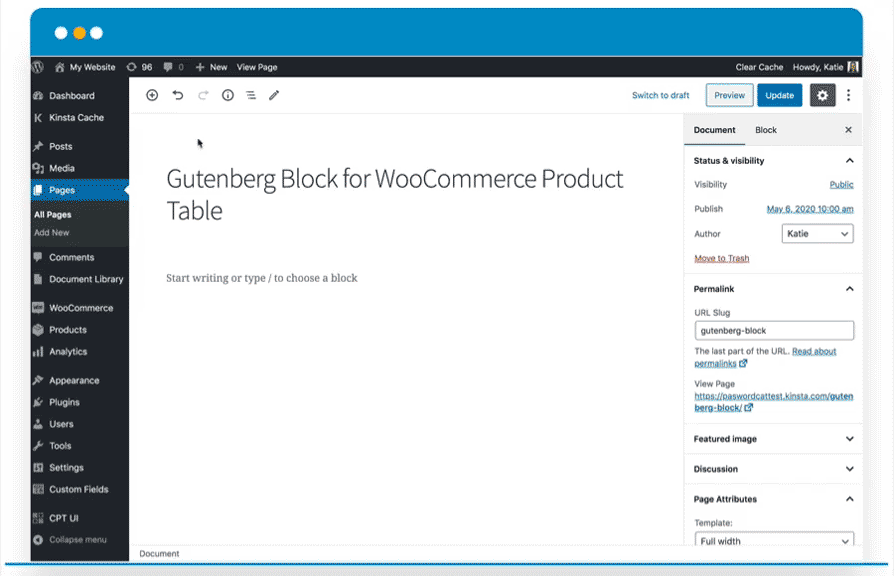The width and height of the screenshot is (894, 576).
Task: Open Template dropdown showing Full width
Action: click(x=774, y=540)
